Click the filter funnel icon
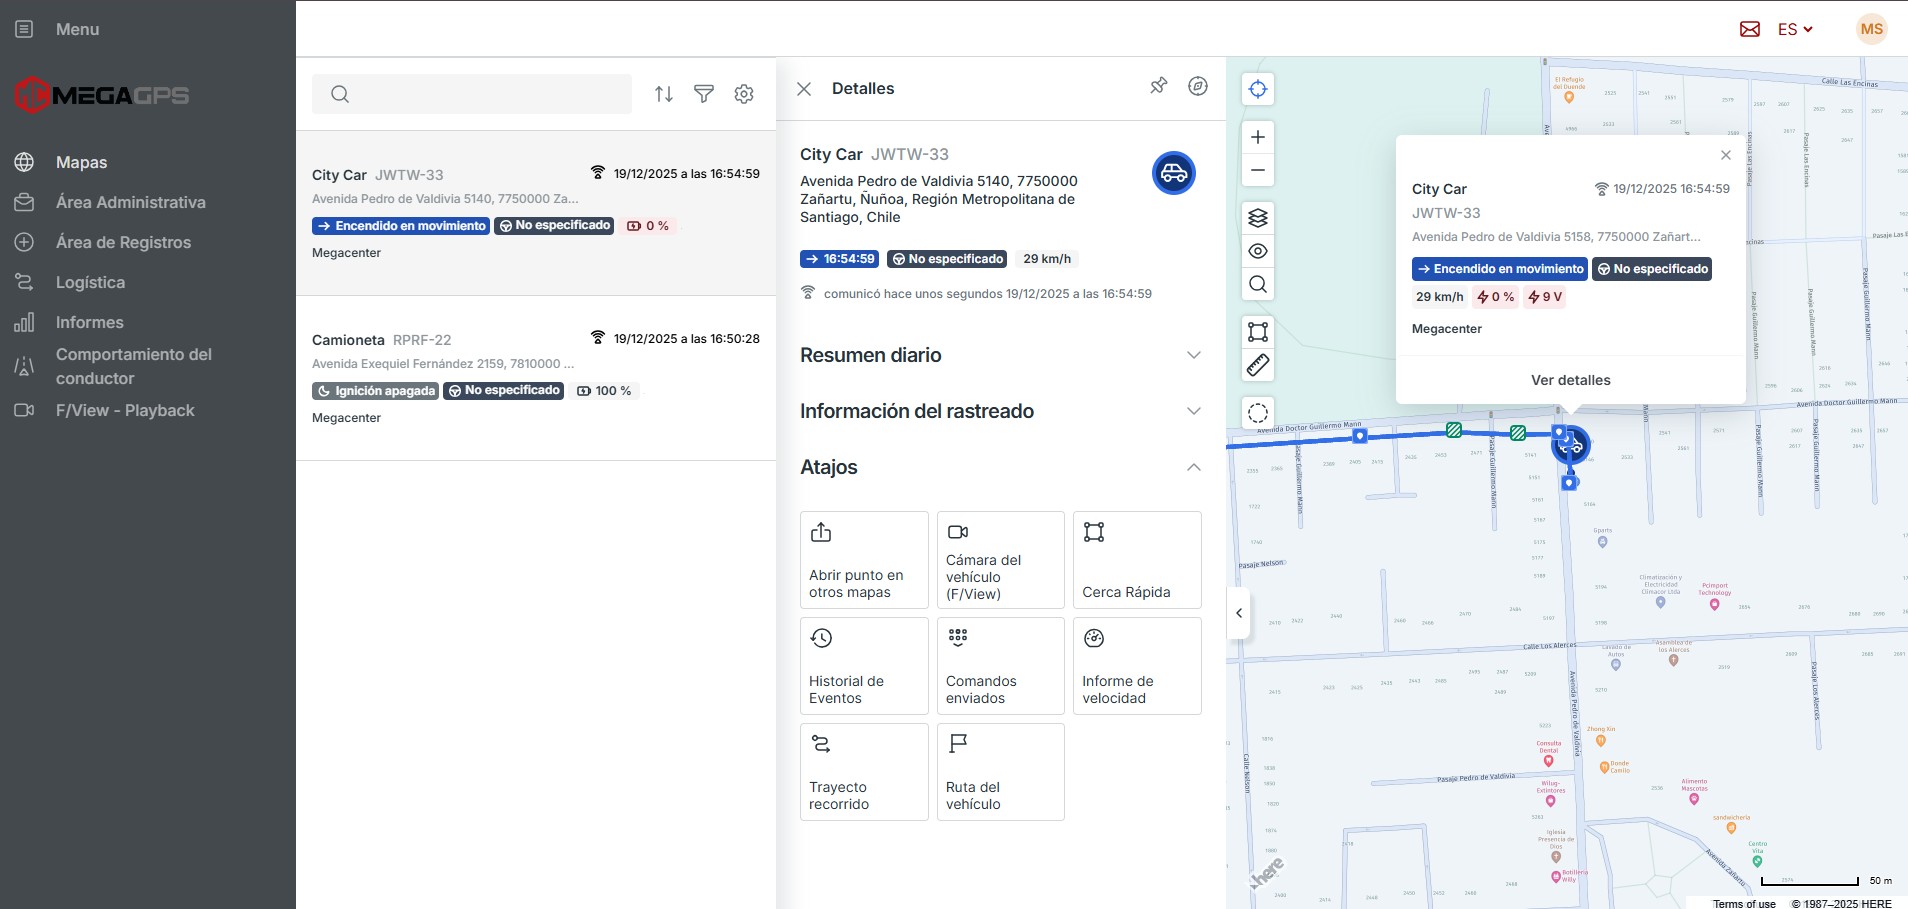Screen dimensions: 1908x909 tap(704, 94)
